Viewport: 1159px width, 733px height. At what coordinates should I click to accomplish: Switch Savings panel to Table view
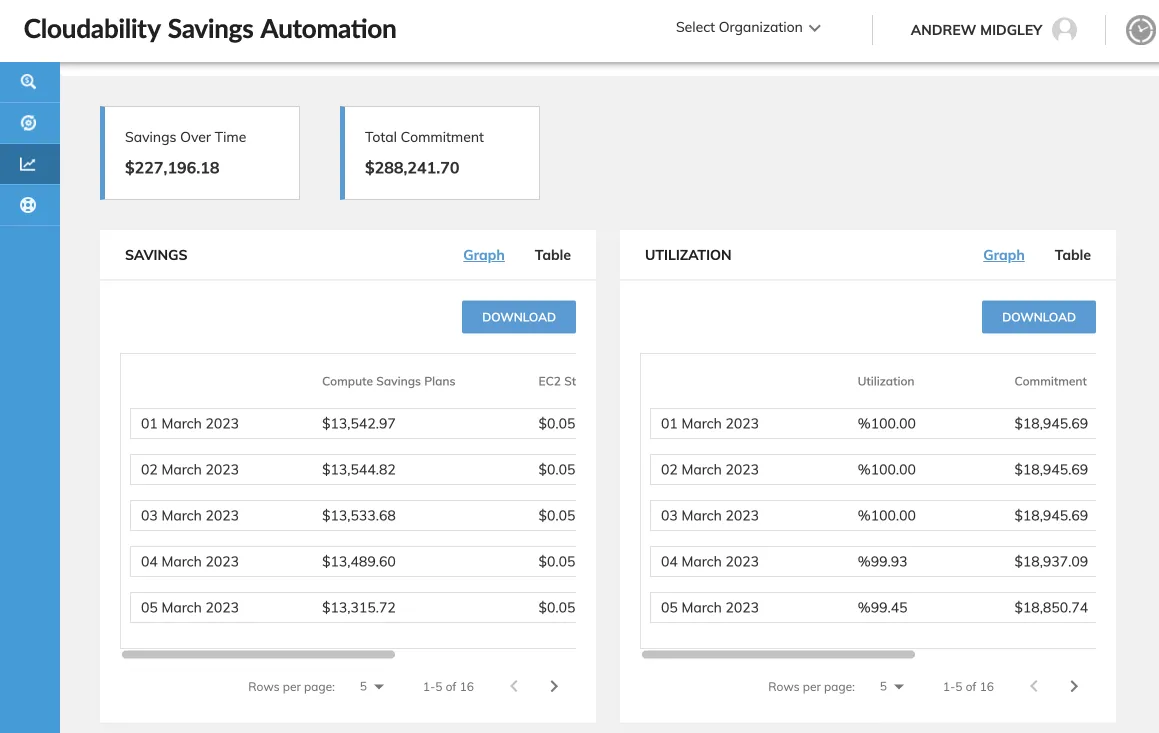pos(553,255)
